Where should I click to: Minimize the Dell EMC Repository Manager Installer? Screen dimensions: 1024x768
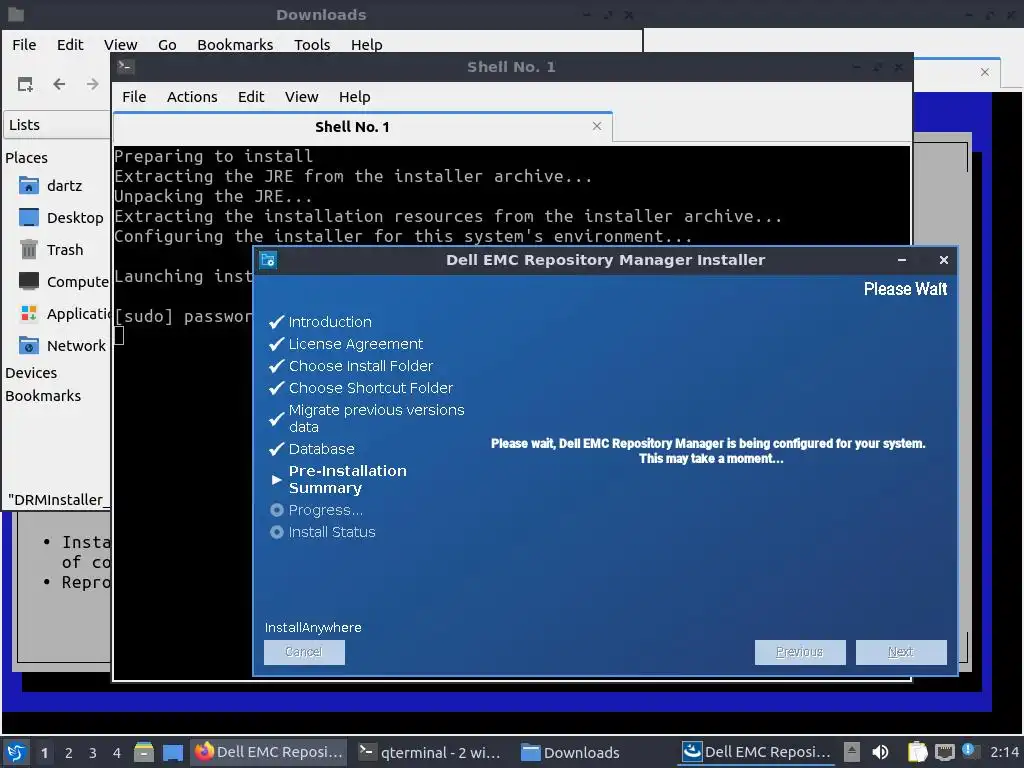pos(902,260)
